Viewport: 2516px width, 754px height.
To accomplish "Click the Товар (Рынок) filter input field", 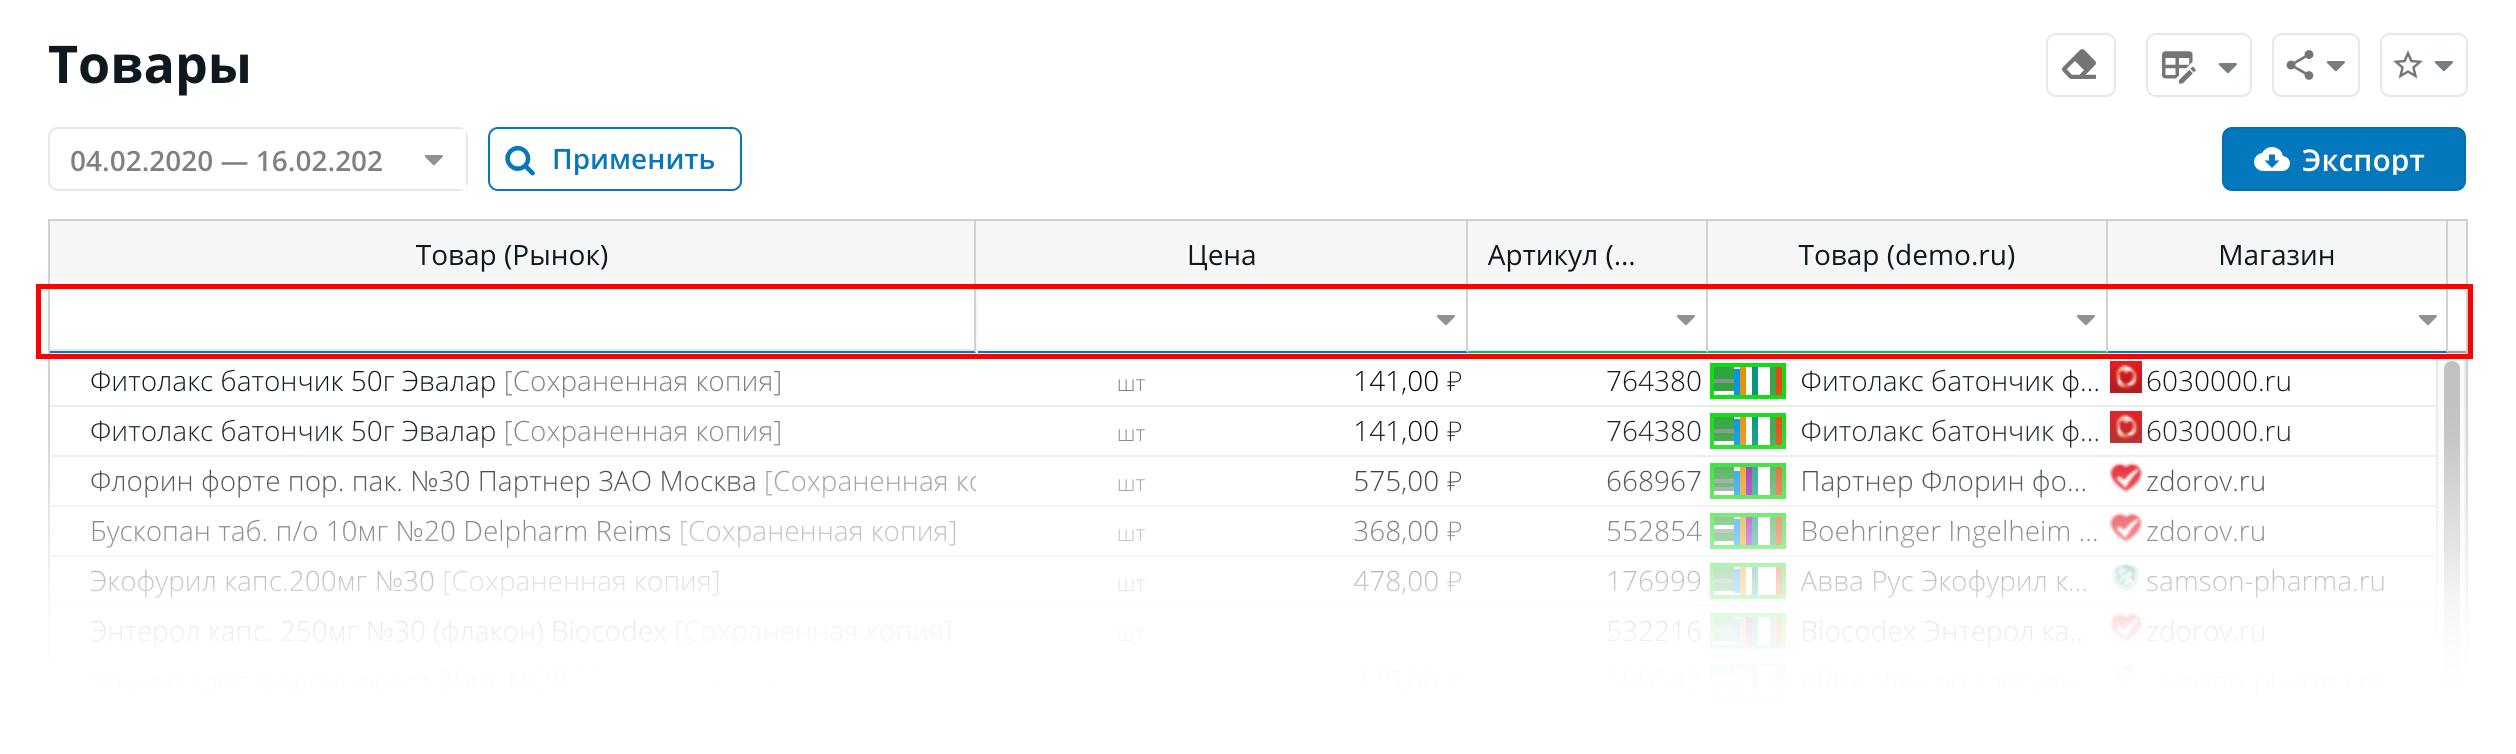I will (x=512, y=320).
